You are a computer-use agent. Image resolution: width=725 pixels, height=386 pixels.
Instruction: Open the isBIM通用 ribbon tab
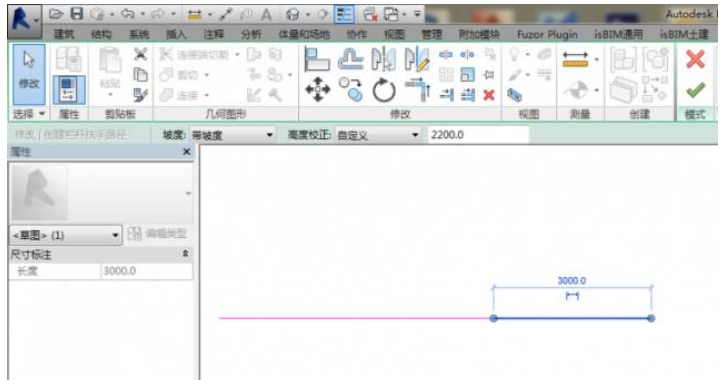pyautogui.click(x=619, y=34)
